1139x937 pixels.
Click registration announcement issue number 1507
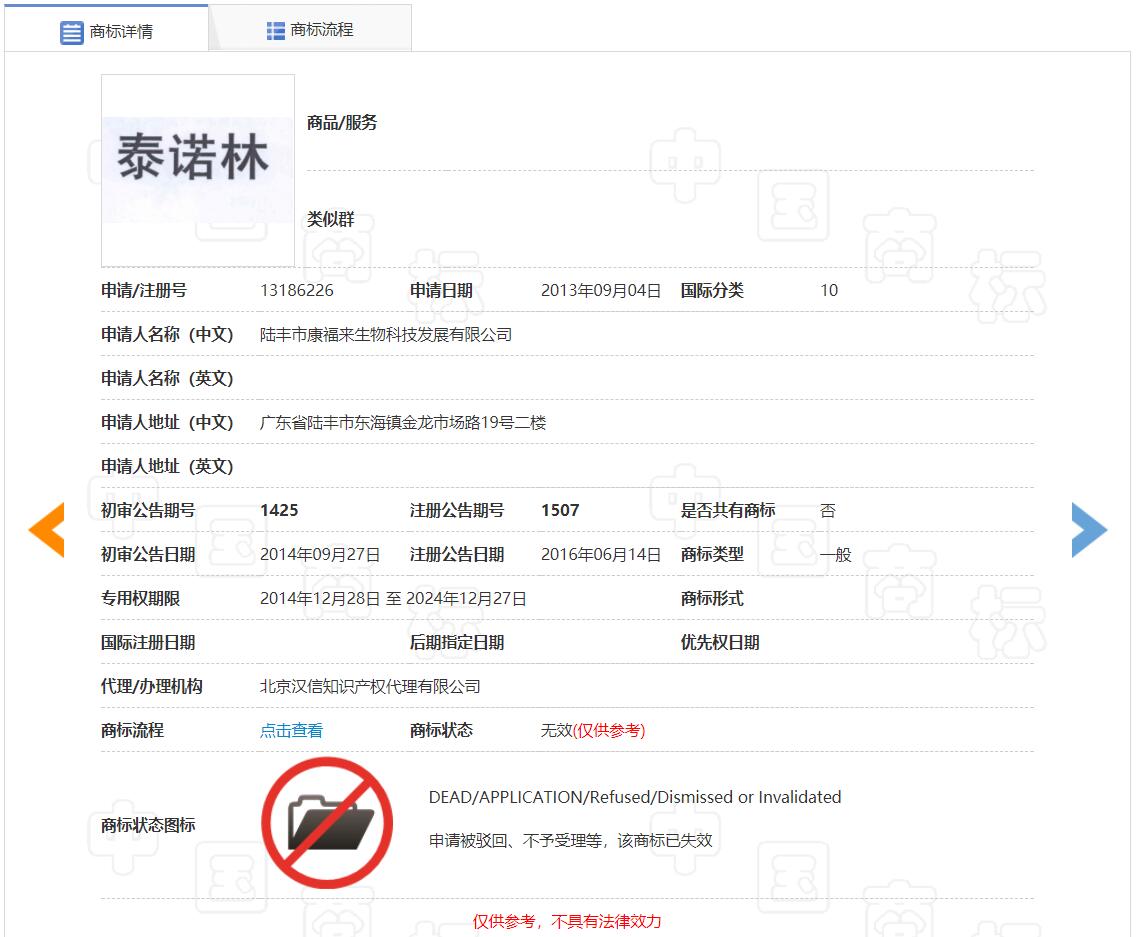tap(560, 511)
